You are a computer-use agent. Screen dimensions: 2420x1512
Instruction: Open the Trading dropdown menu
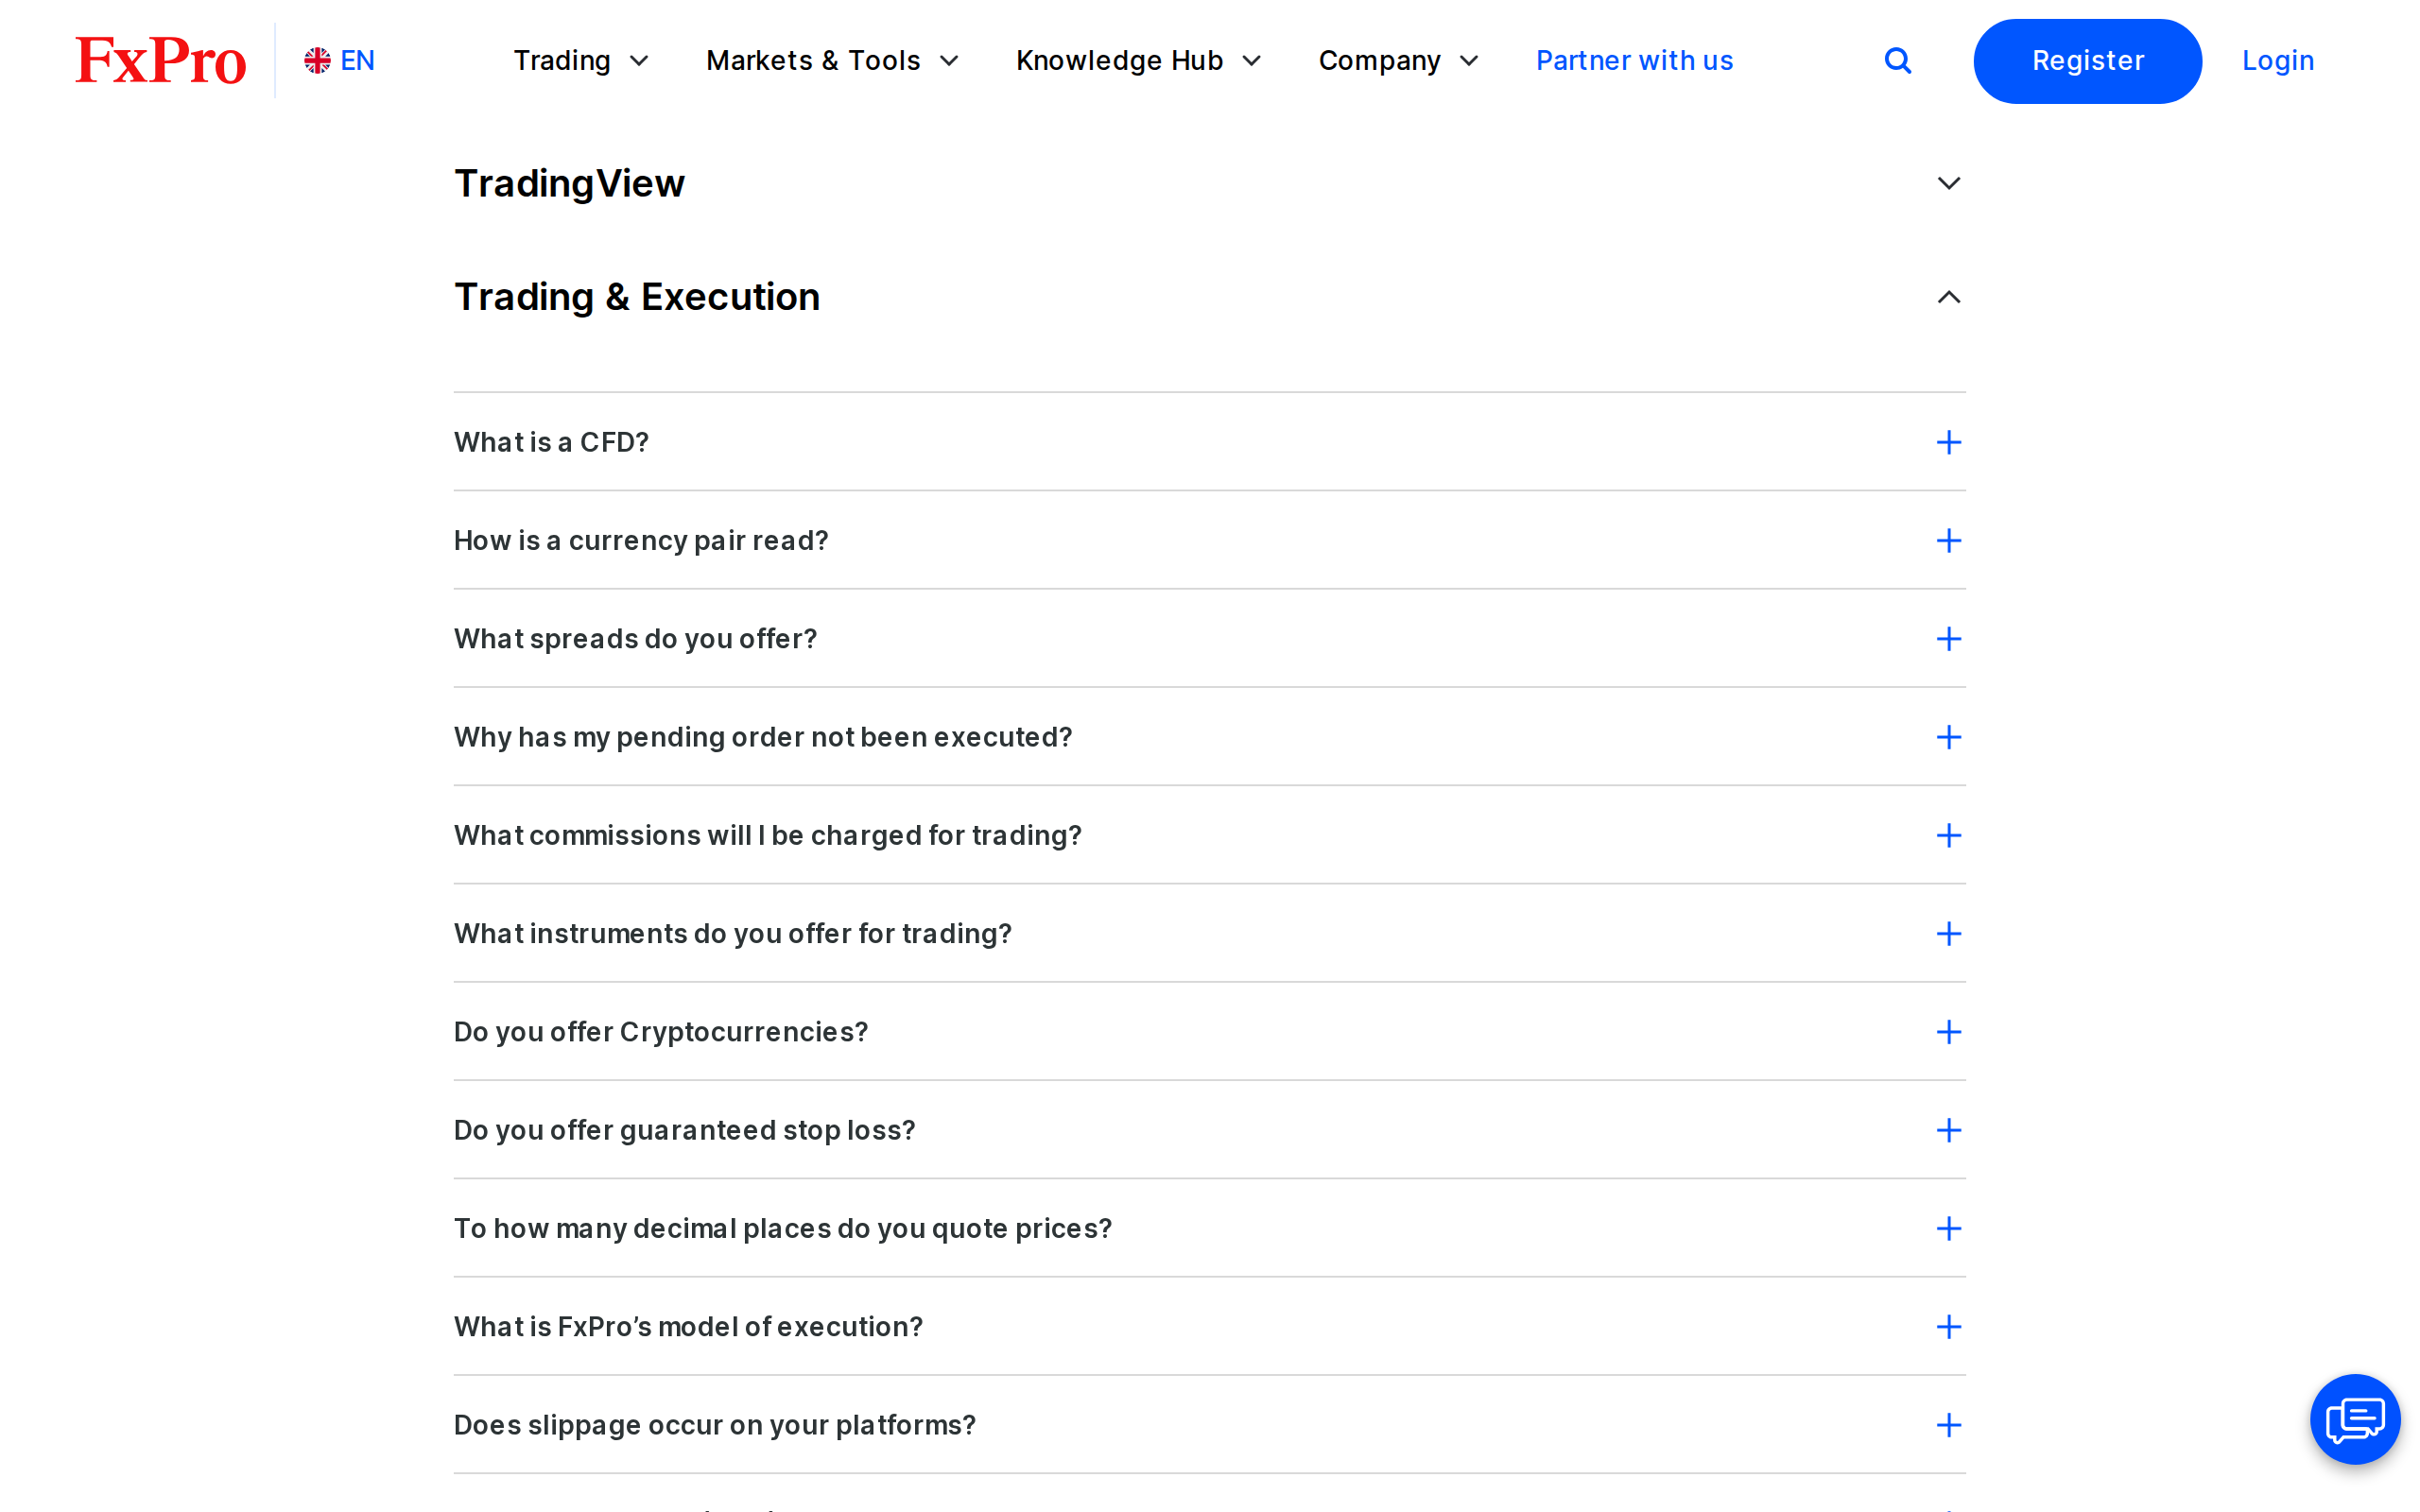pos(581,61)
